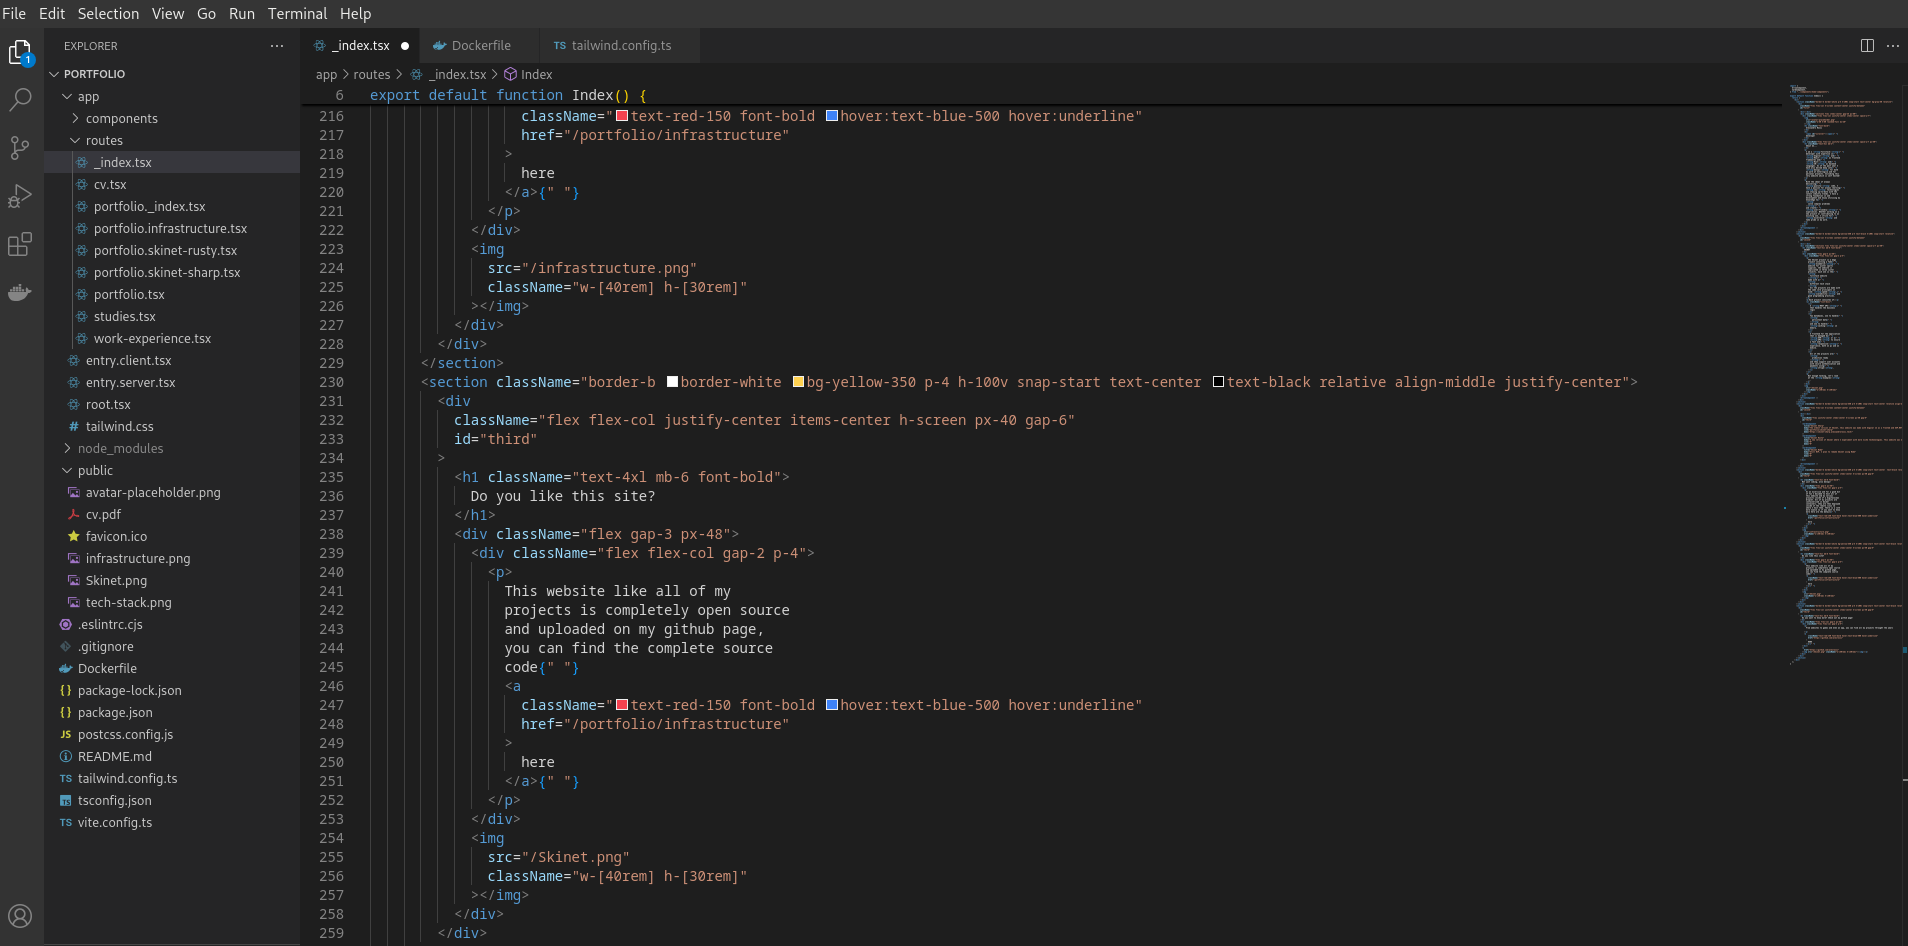Open the Run and Debug view
This screenshot has height=946, width=1908.
tap(20, 196)
